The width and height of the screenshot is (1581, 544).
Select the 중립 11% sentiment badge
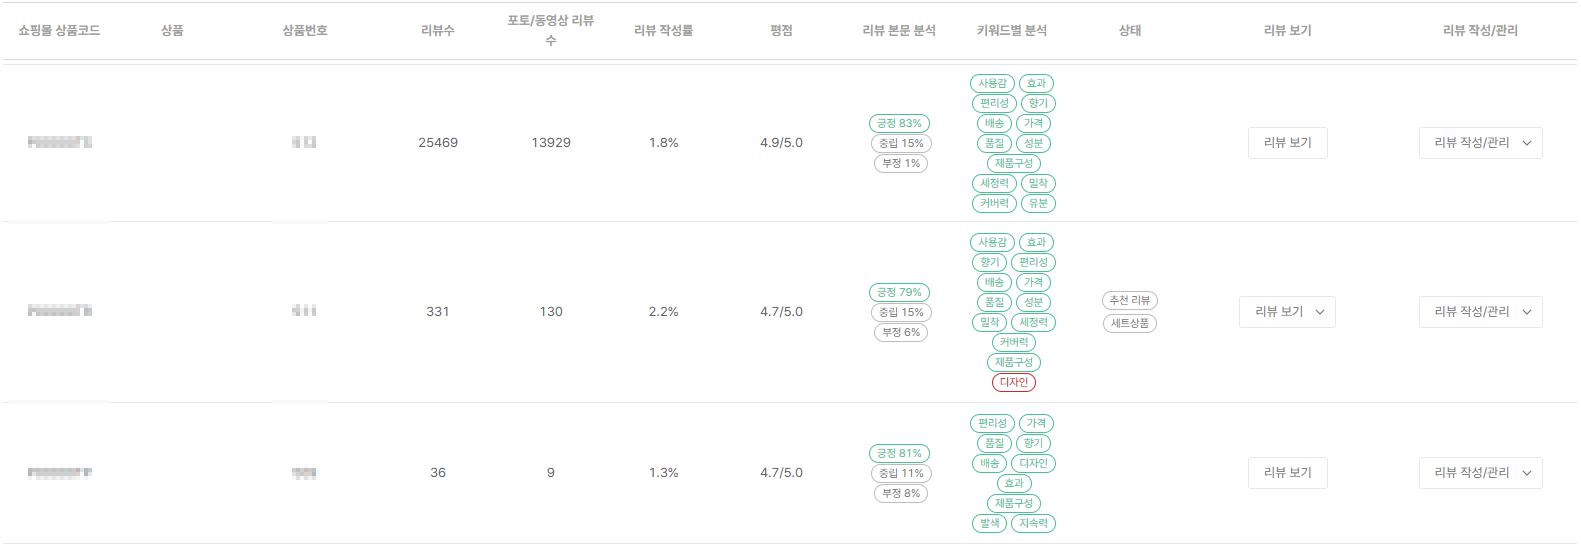[x=901, y=473]
